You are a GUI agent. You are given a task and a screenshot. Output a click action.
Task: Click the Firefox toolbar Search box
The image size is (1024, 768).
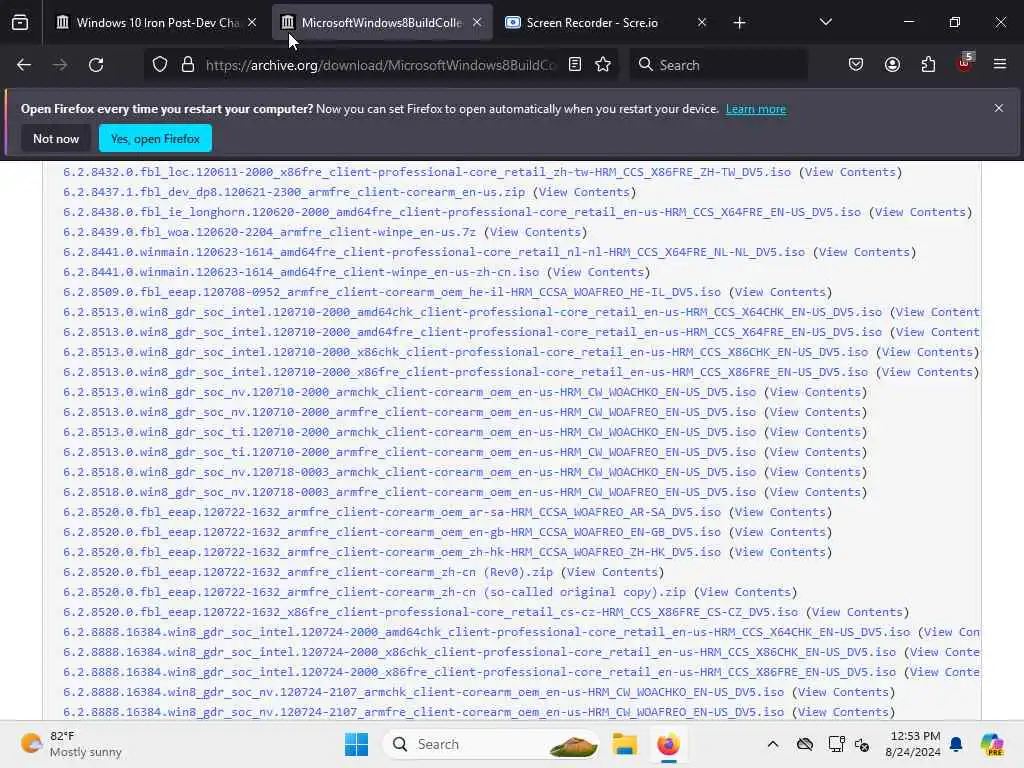(x=718, y=65)
